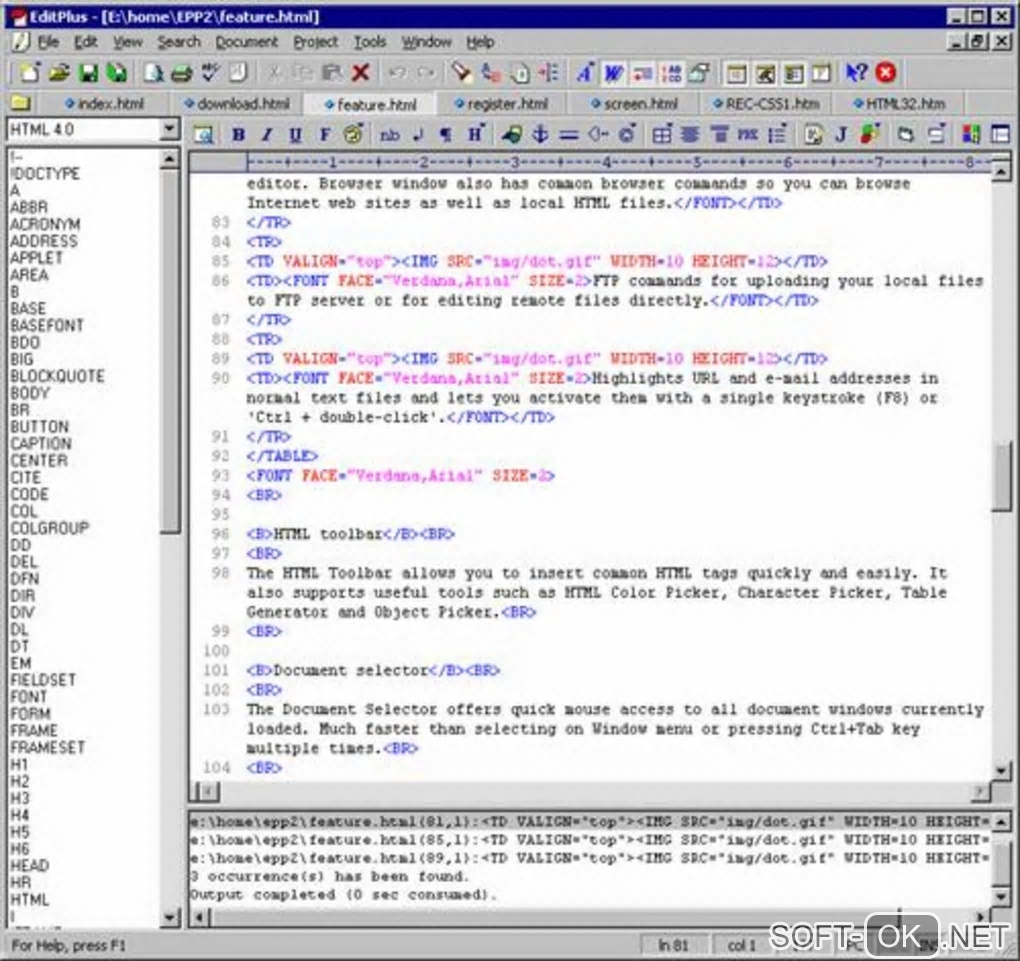
Task: Open the Project menu
Action: click(x=315, y=42)
